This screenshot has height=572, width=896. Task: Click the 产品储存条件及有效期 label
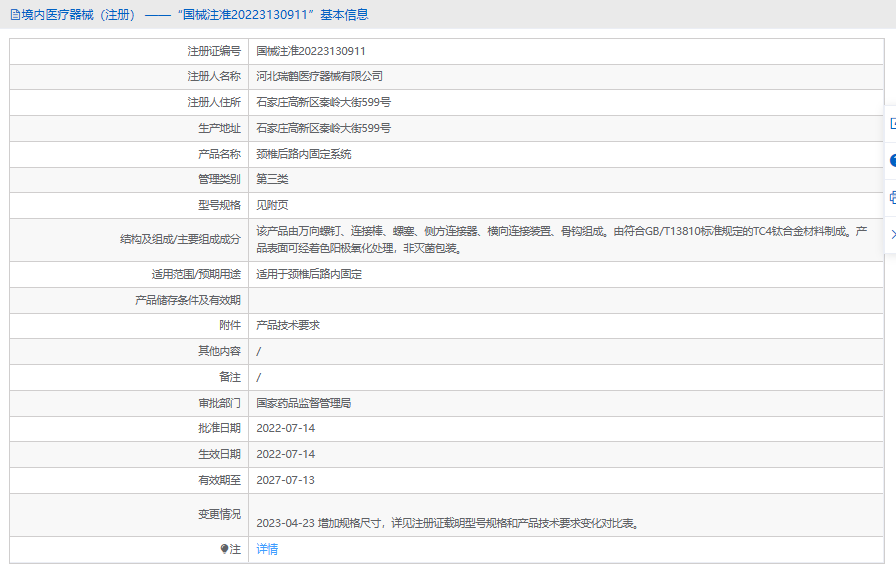click(x=188, y=300)
